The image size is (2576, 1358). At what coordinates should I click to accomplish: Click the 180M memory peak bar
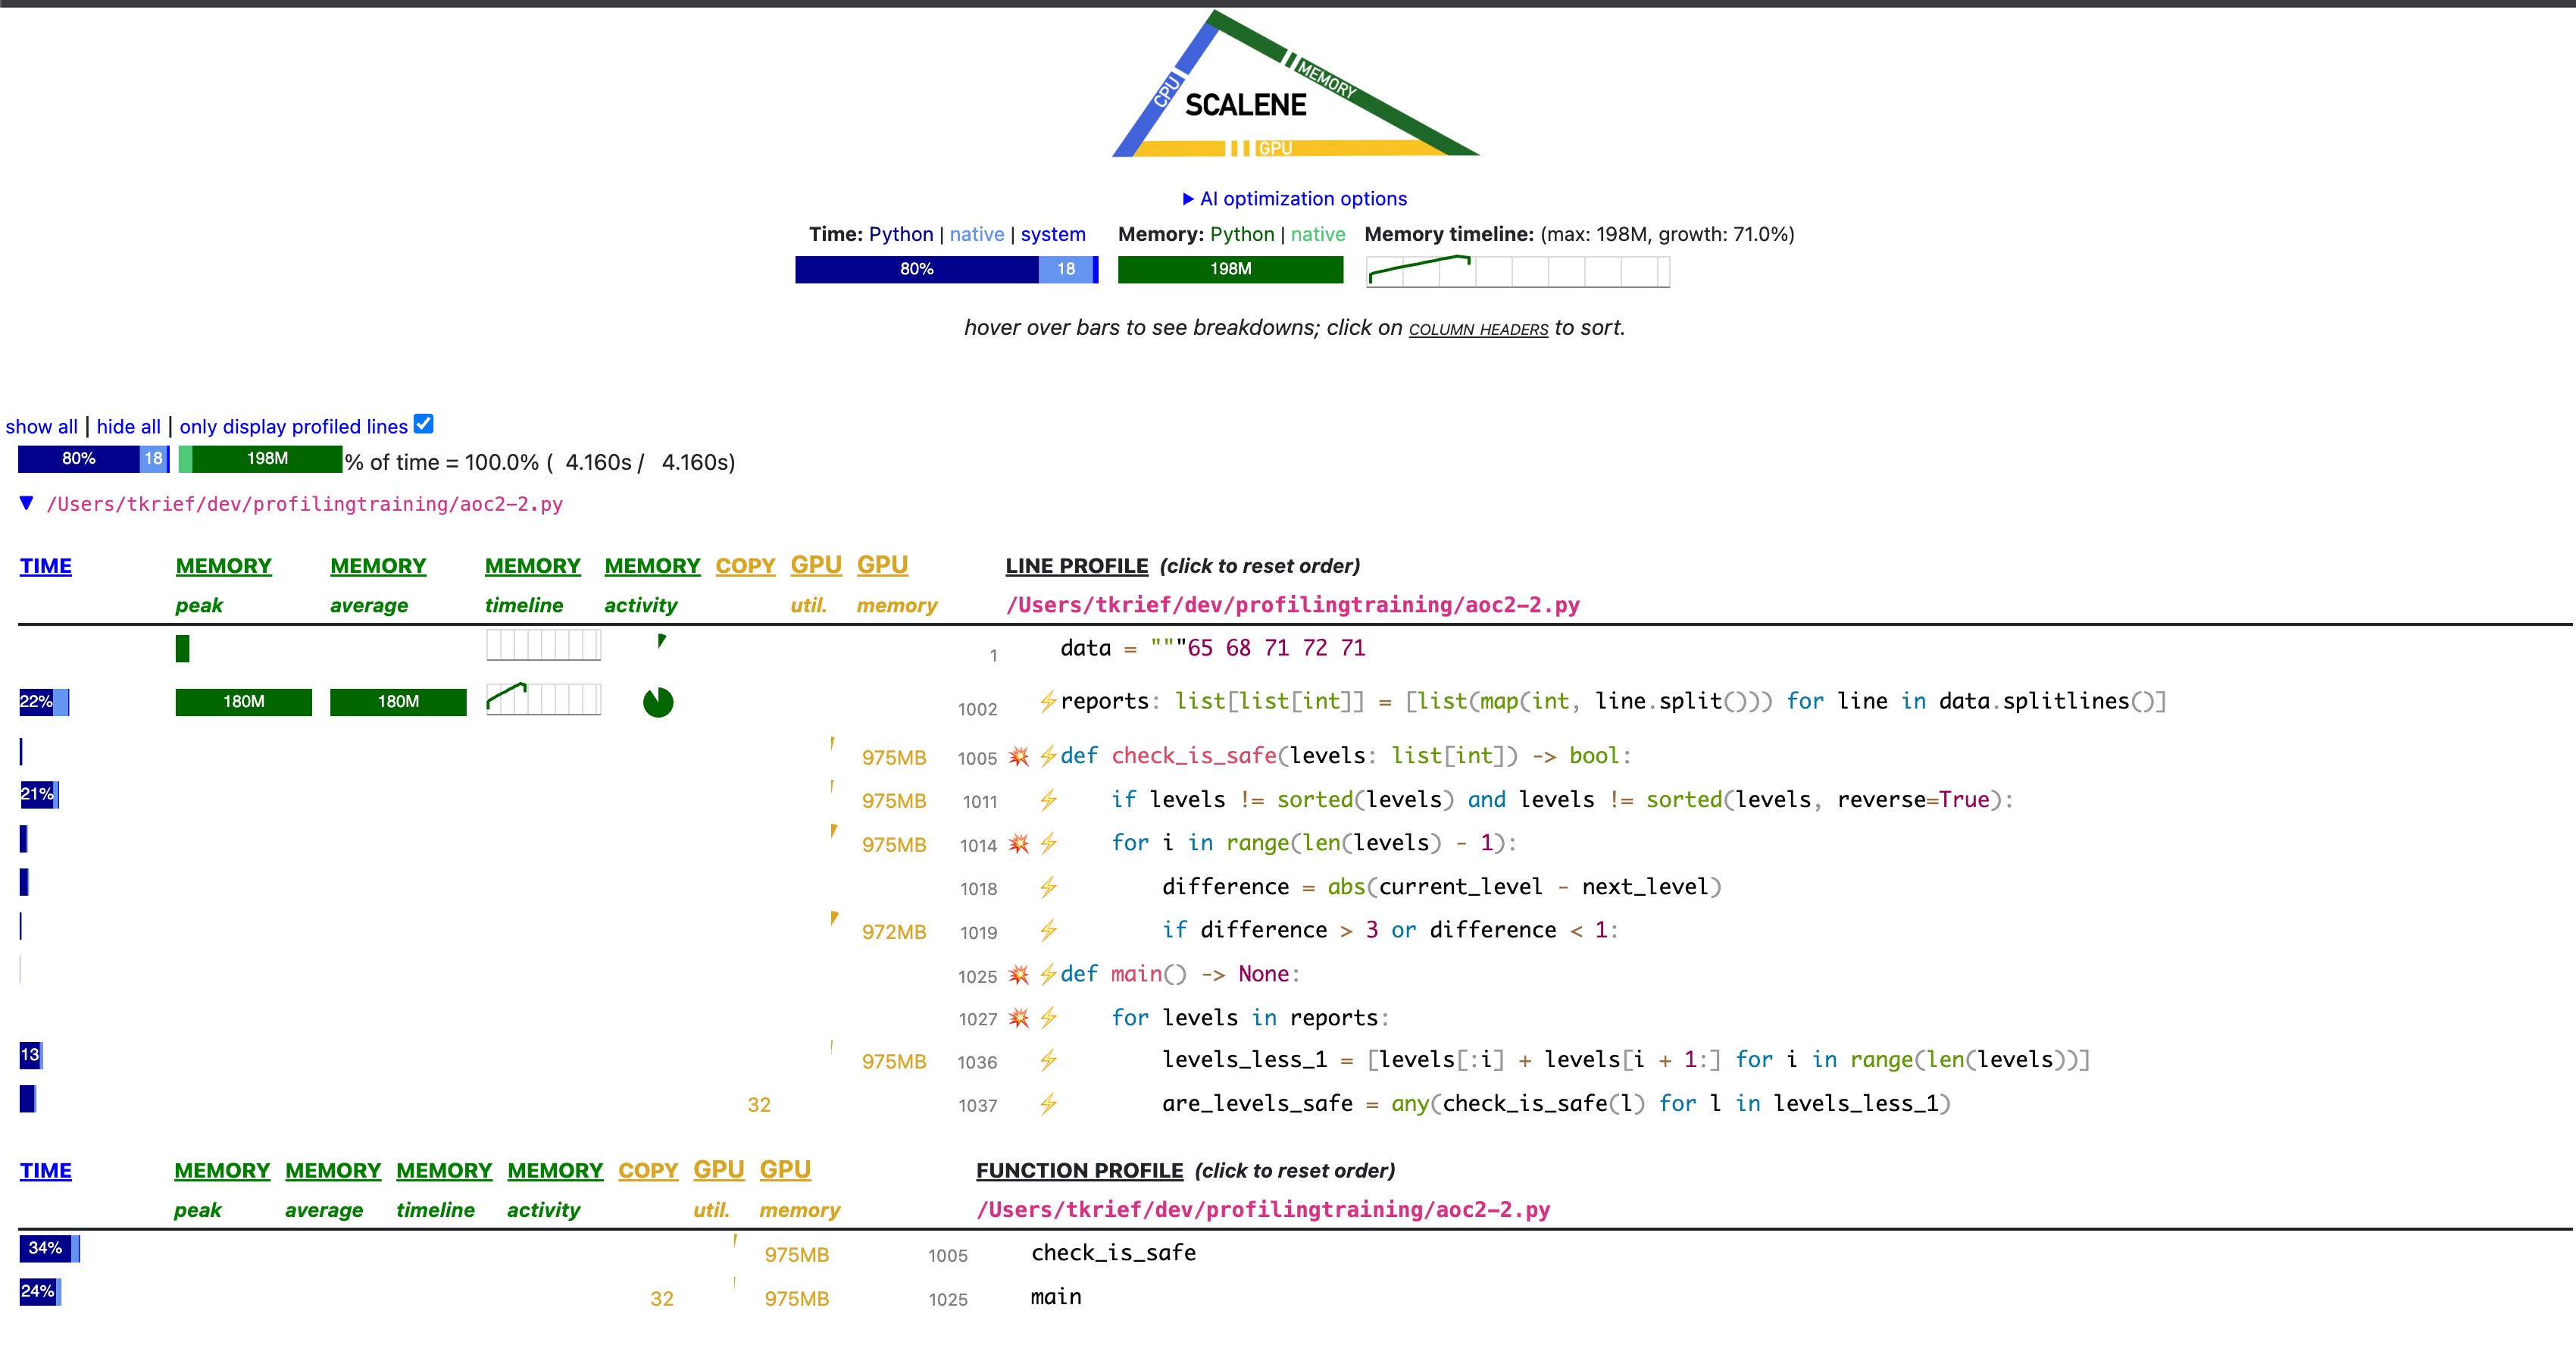(x=243, y=702)
